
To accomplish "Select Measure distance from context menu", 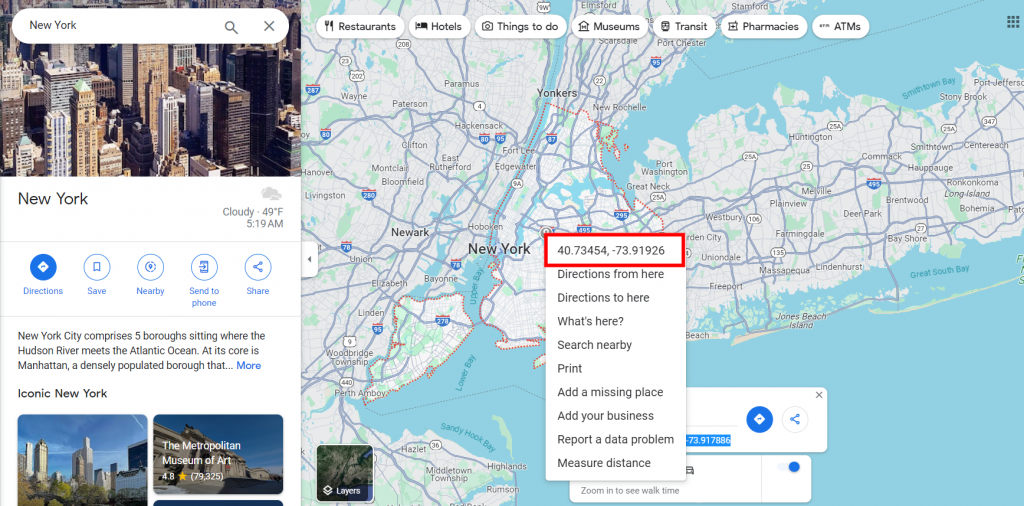I will (x=604, y=463).
